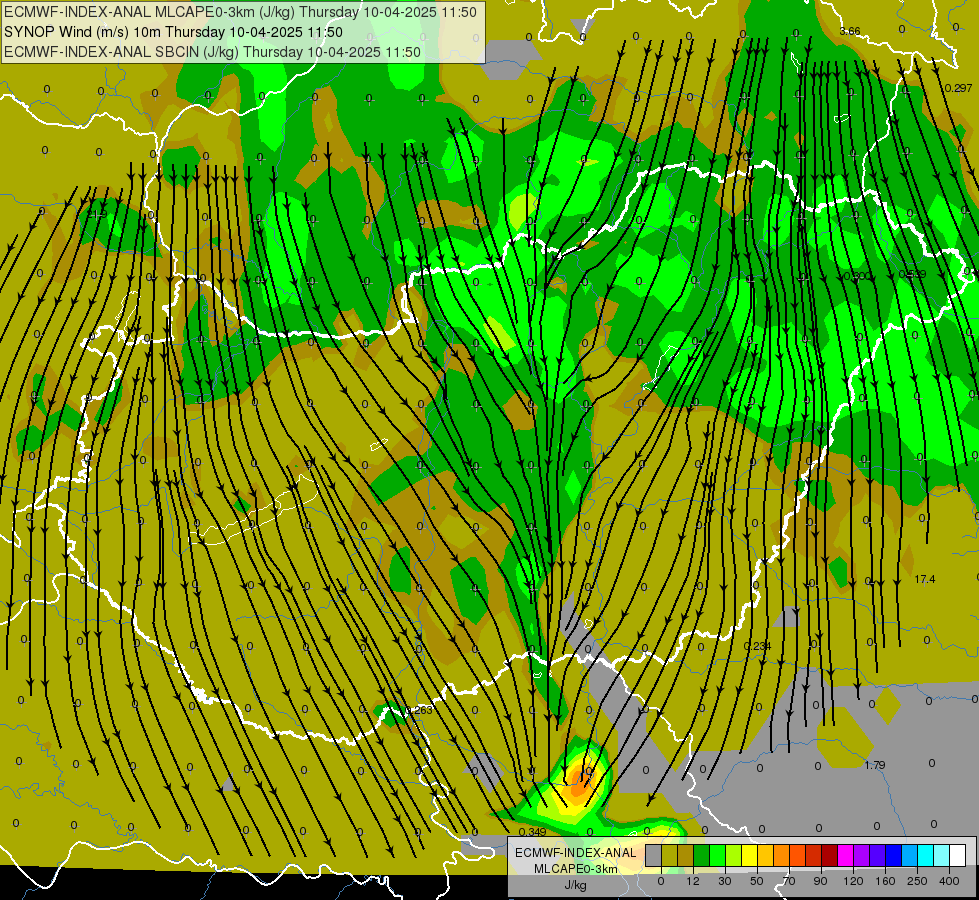The height and width of the screenshot is (900, 979).
Task: Click the 3.66 value on the map
Action: tap(850, 31)
